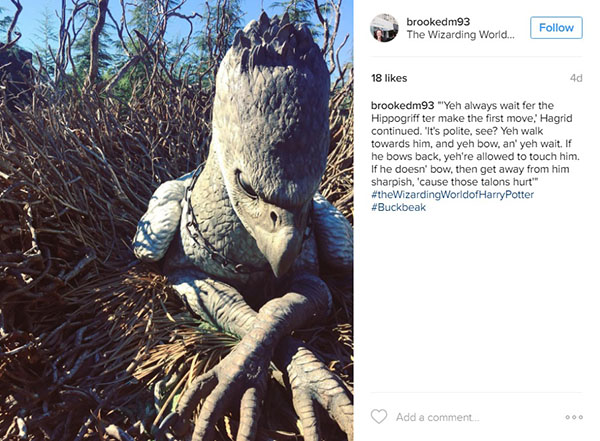The width and height of the screenshot is (600, 441).
Task: Follow brookedm93 with the Follow button
Action: [x=556, y=28]
